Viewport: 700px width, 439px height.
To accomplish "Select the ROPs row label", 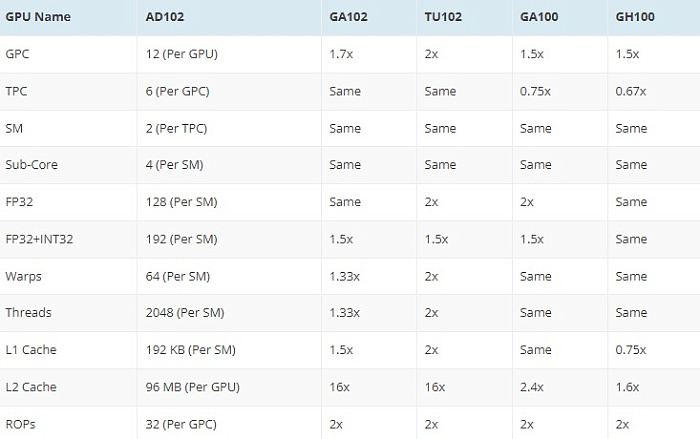I will pyautogui.click(x=21, y=424).
